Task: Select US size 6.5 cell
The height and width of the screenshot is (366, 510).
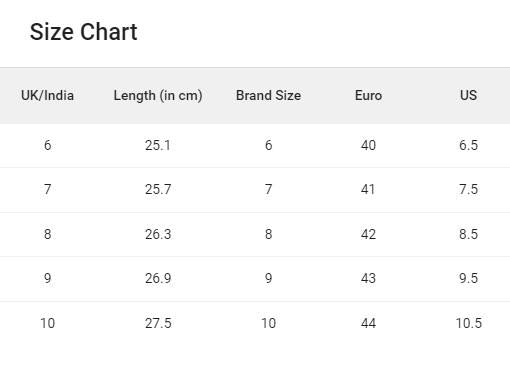Action: click(468, 145)
